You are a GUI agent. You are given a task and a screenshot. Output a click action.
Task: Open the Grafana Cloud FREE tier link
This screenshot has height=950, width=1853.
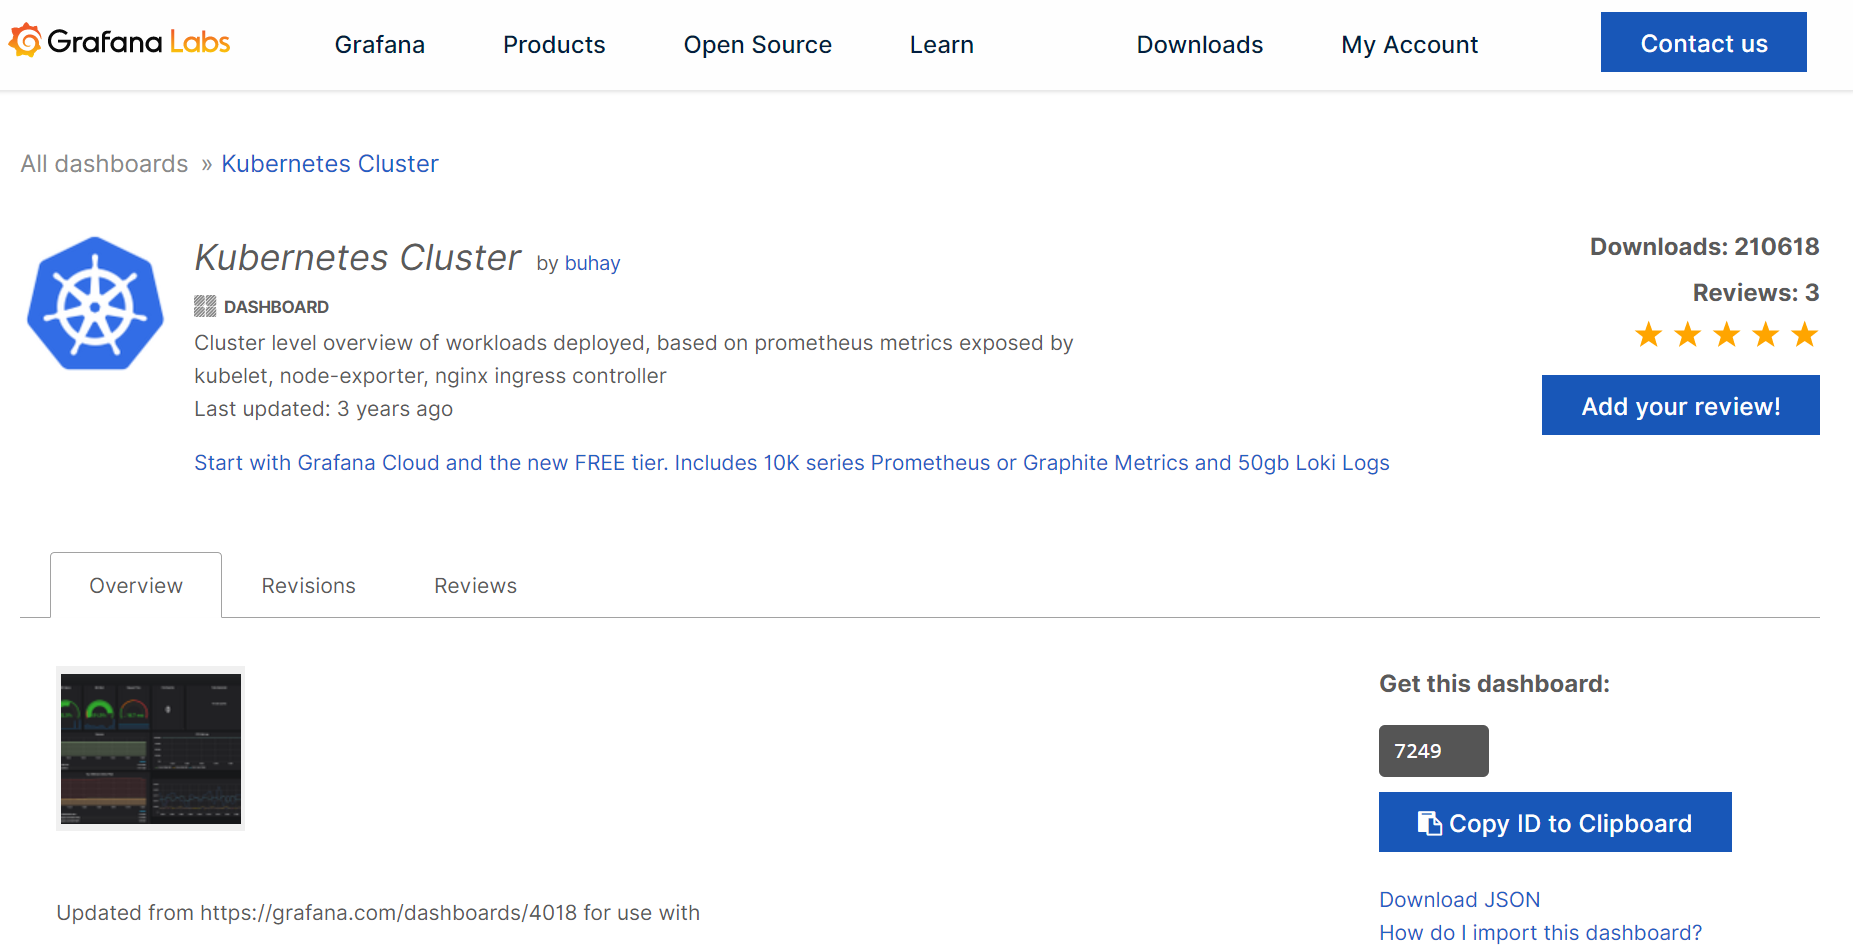pyautogui.click(x=792, y=463)
